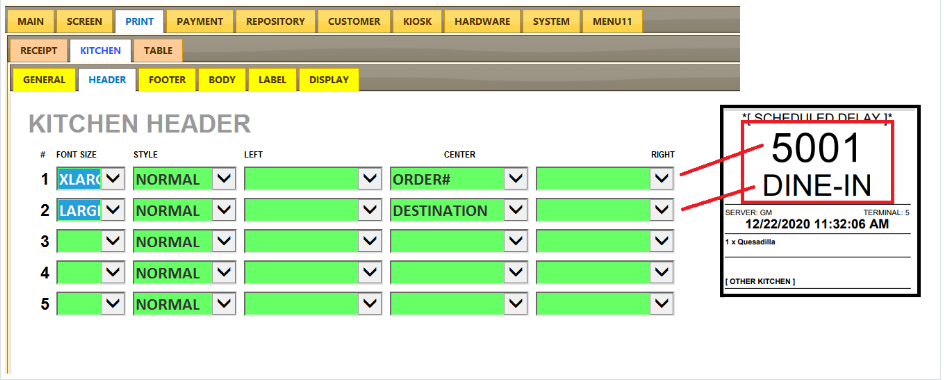Open the PAYMENT tab
Screen dimensions: 944x380
[x=200, y=22]
